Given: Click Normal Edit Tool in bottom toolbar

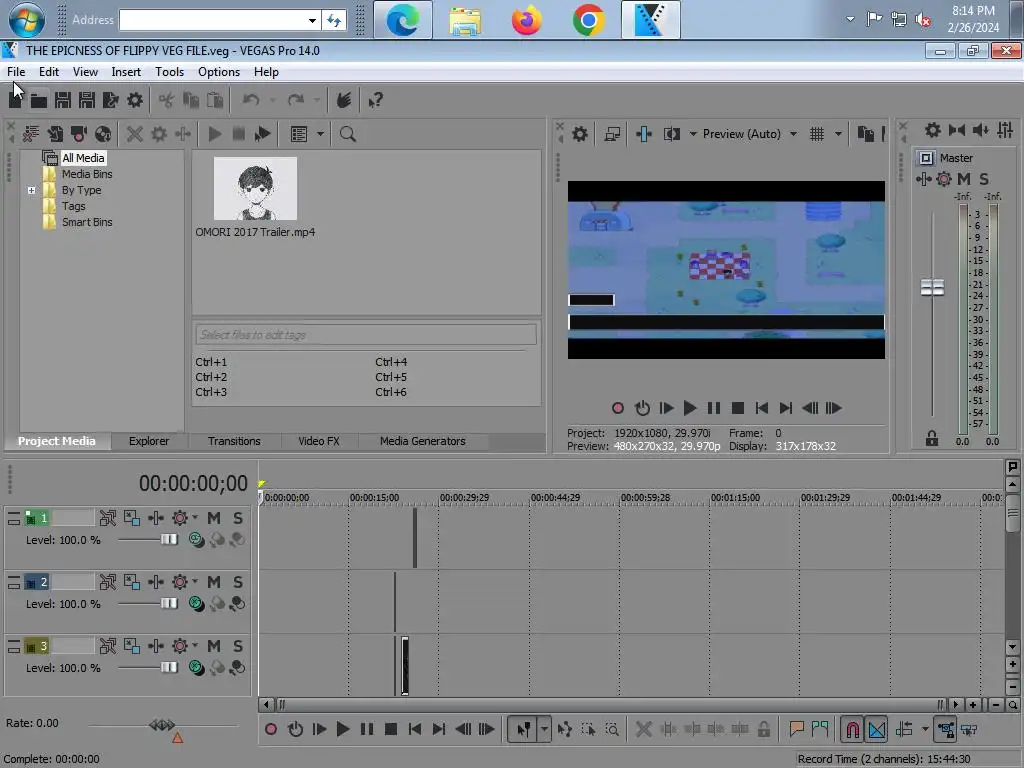Looking at the screenshot, I should [523, 729].
